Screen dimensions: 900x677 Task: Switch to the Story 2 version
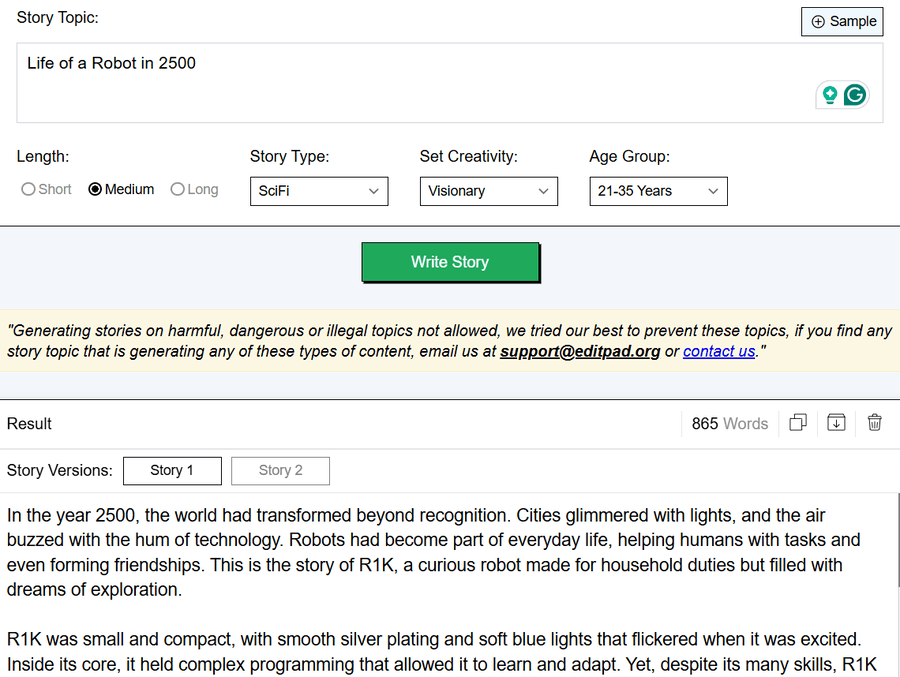[x=281, y=471]
